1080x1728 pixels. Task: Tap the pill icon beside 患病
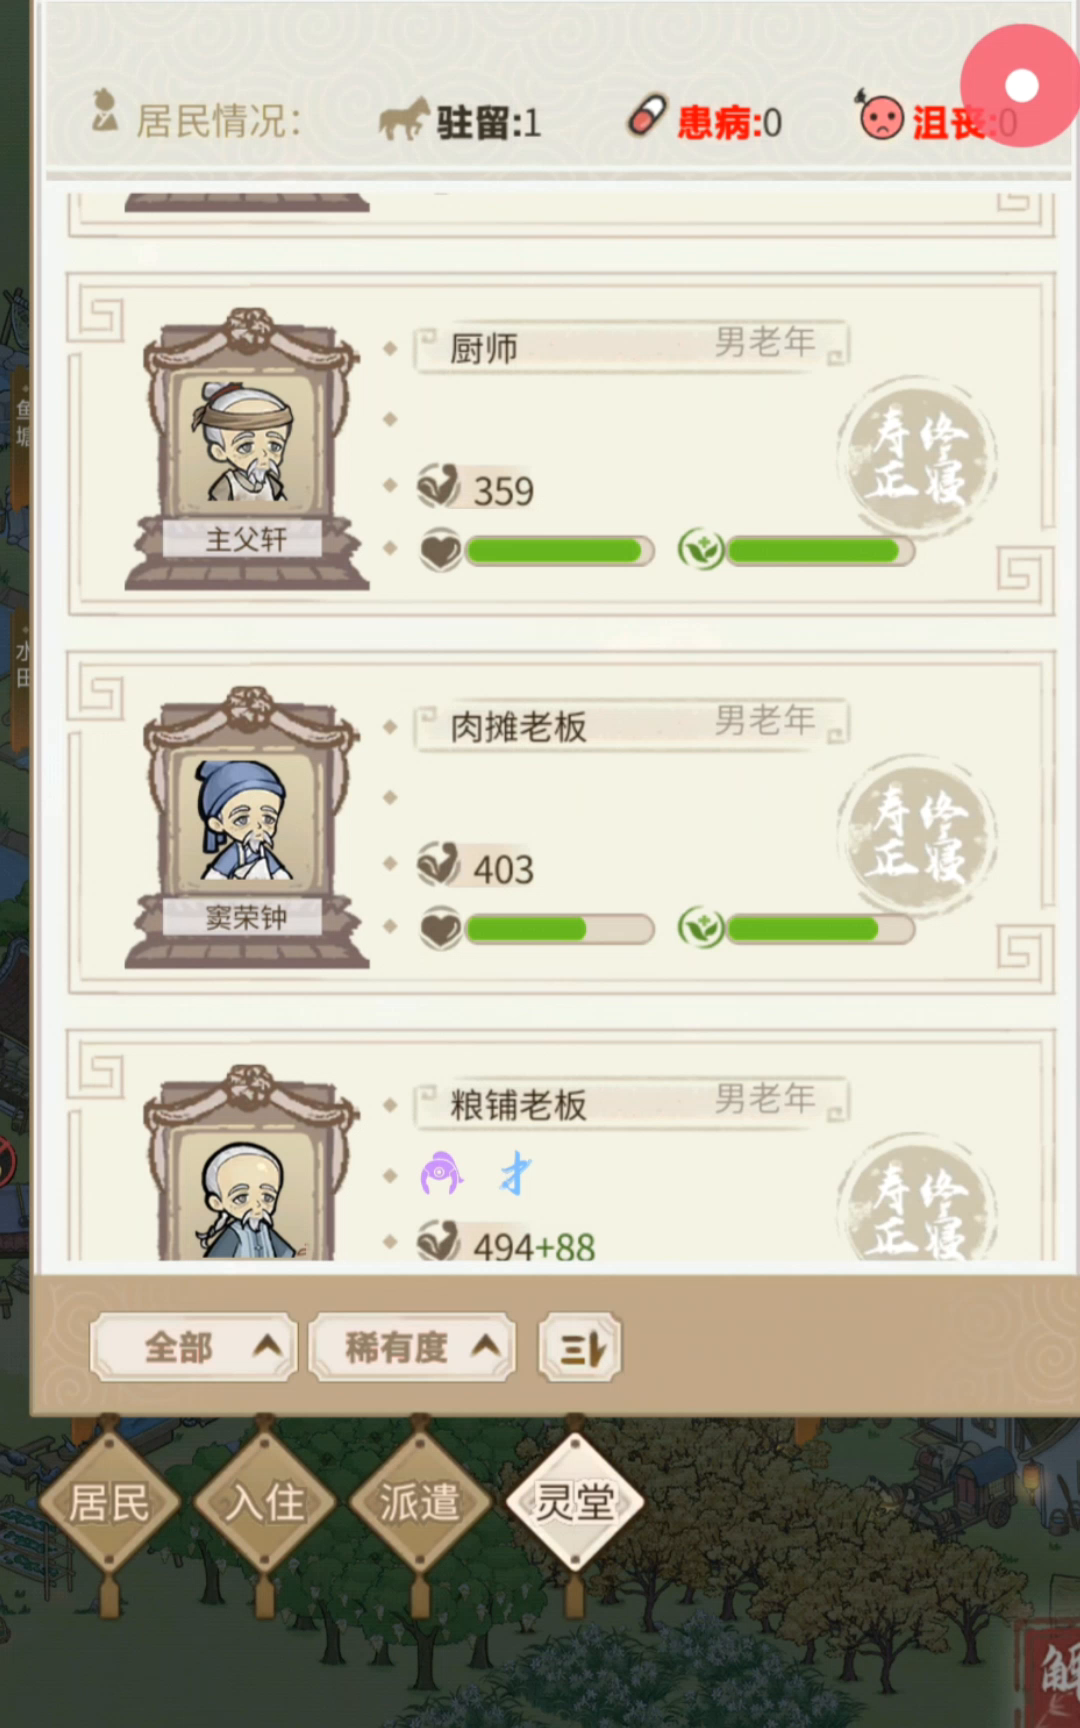[x=647, y=115]
